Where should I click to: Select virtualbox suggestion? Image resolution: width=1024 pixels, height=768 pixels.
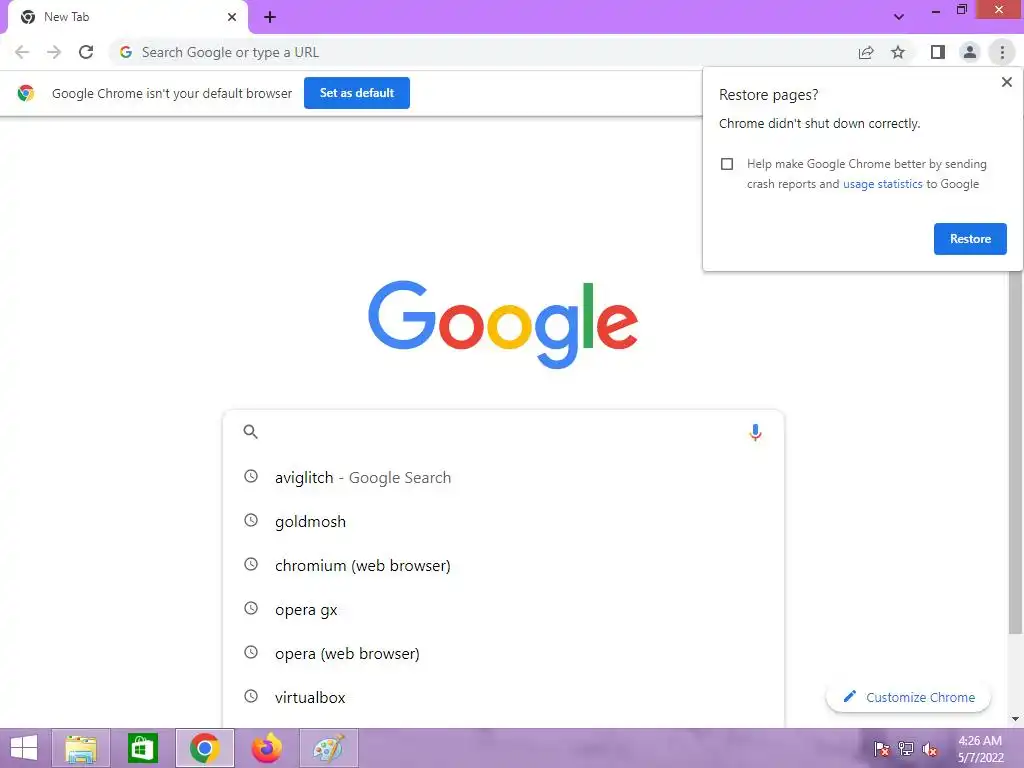tap(503, 697)
